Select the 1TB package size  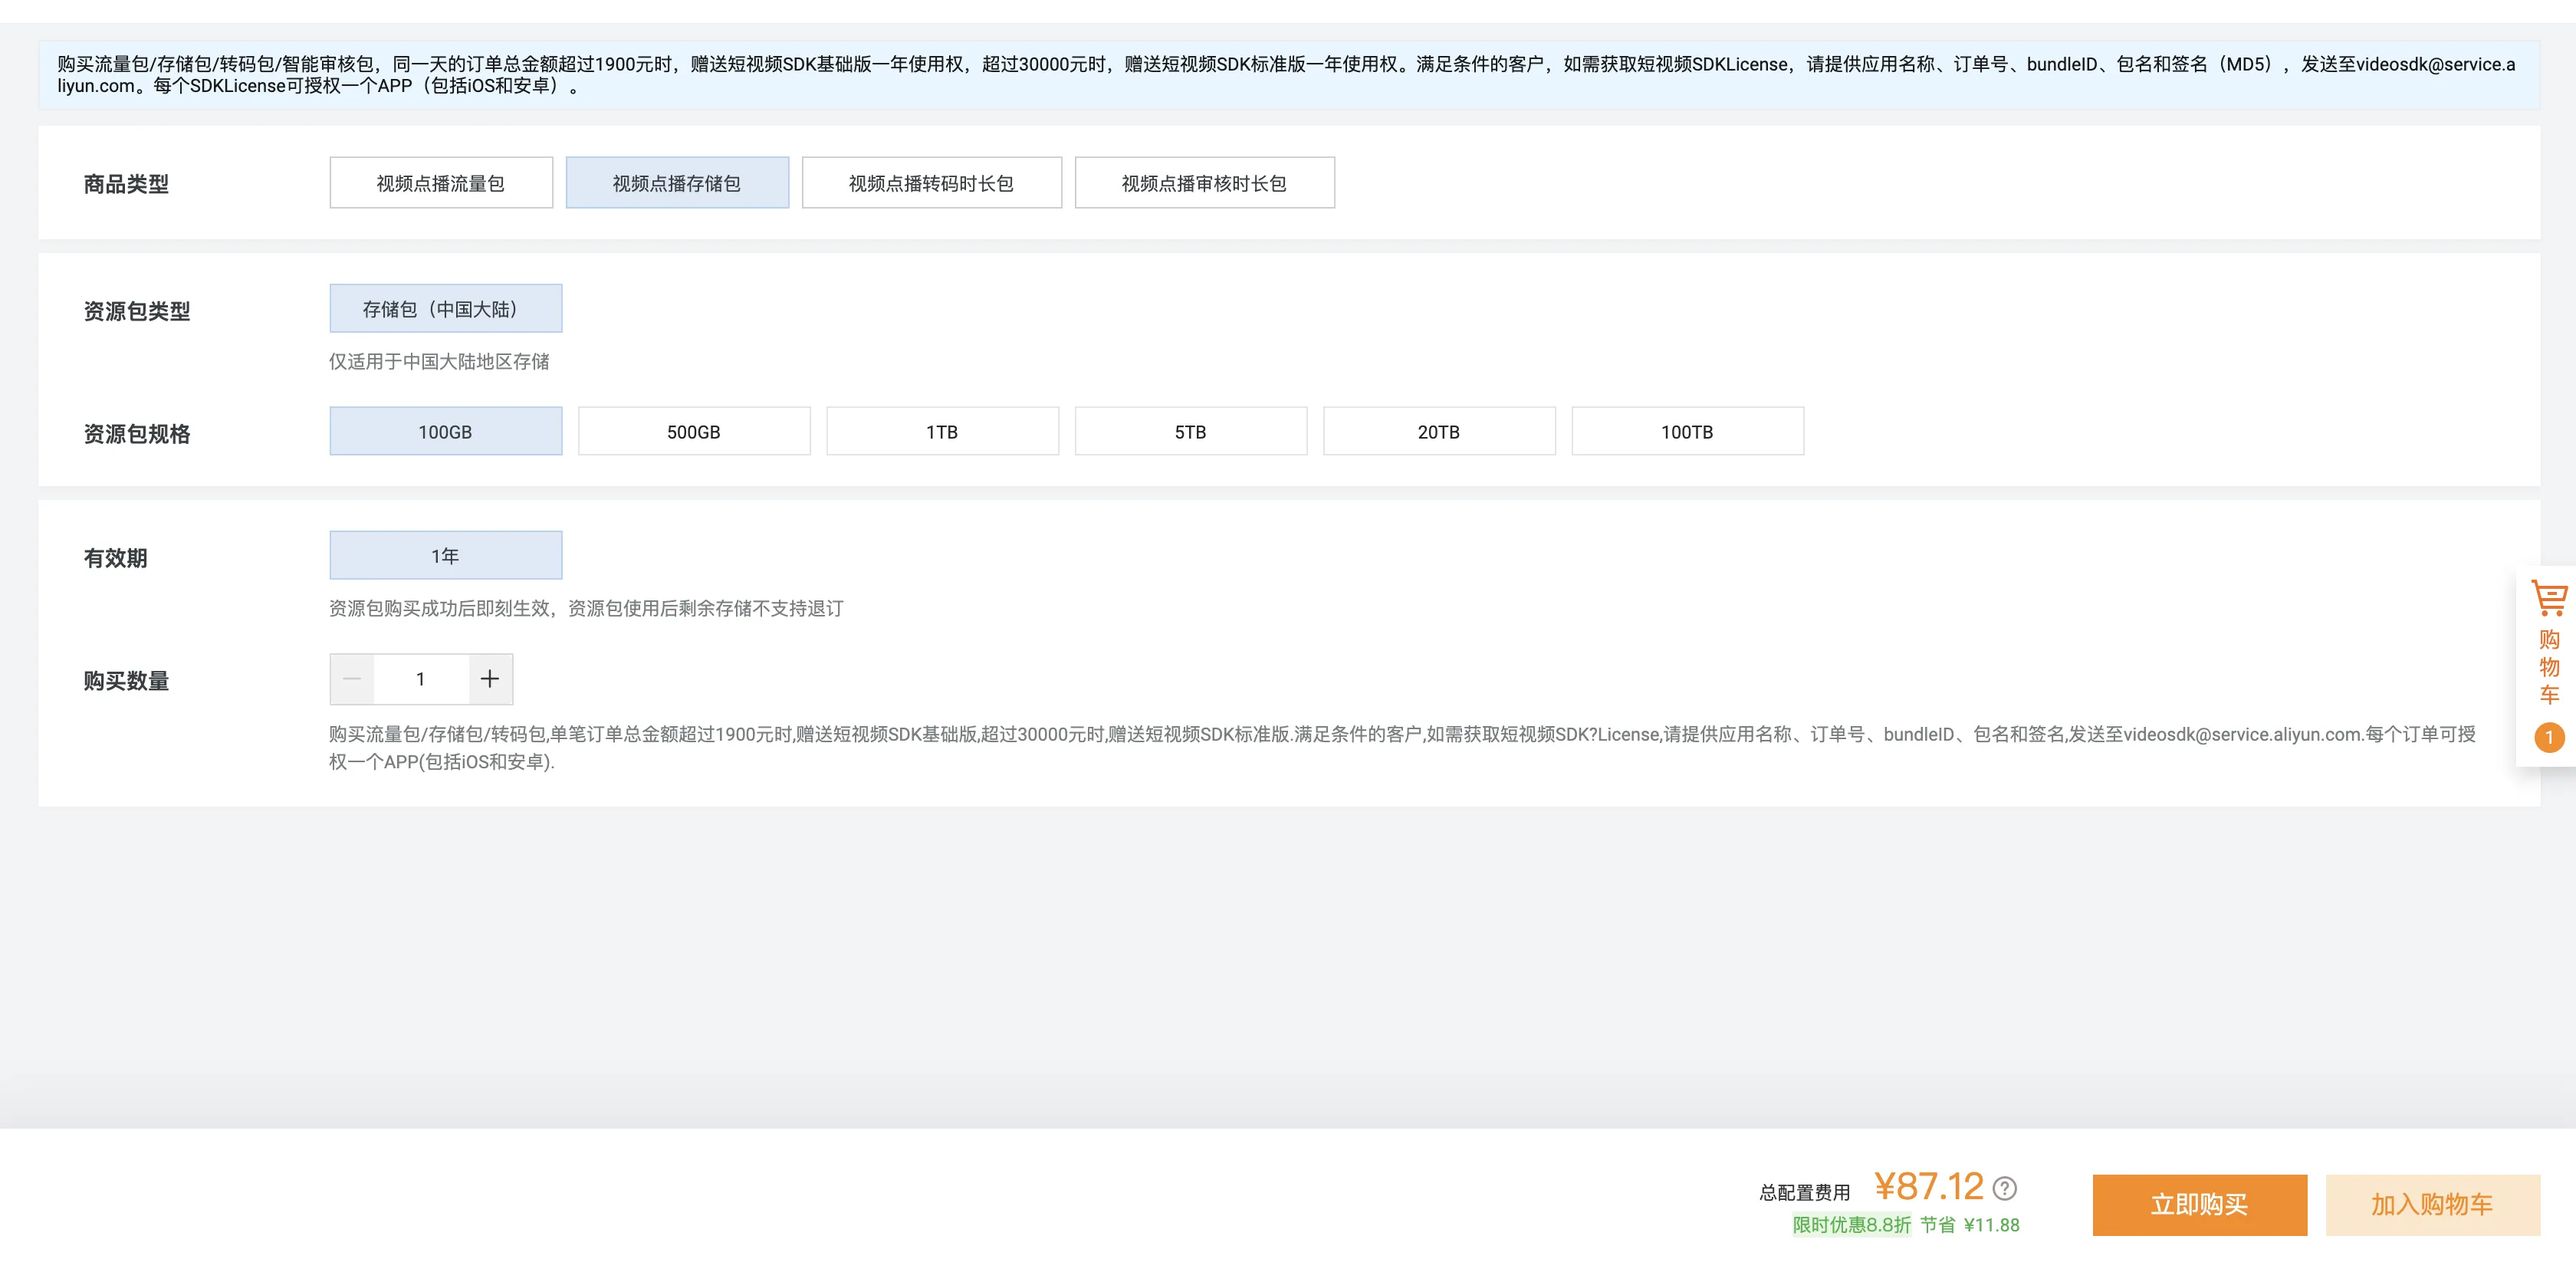coord(942,431)
